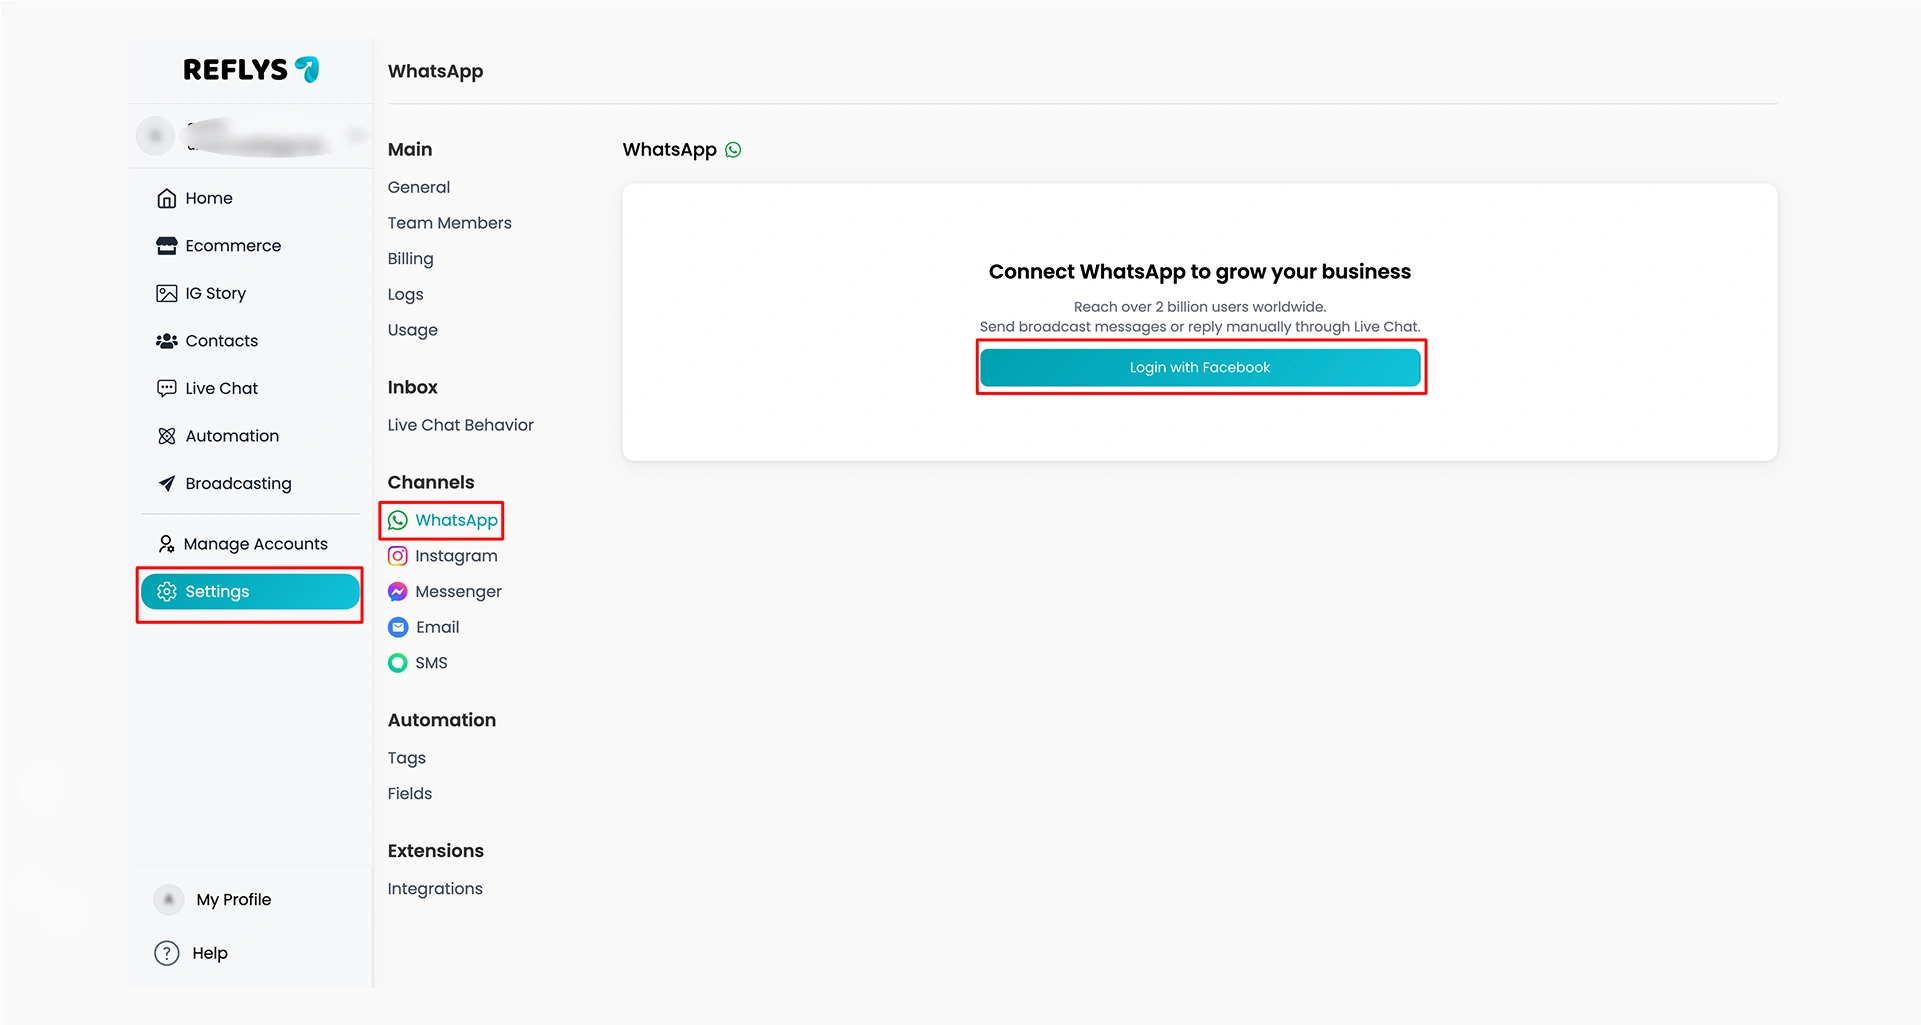Click the 'Connect WhatsApp to grow your business' heading
The width and height of the screenshot is (1921, 1025).
click(x=1200, y=272)
